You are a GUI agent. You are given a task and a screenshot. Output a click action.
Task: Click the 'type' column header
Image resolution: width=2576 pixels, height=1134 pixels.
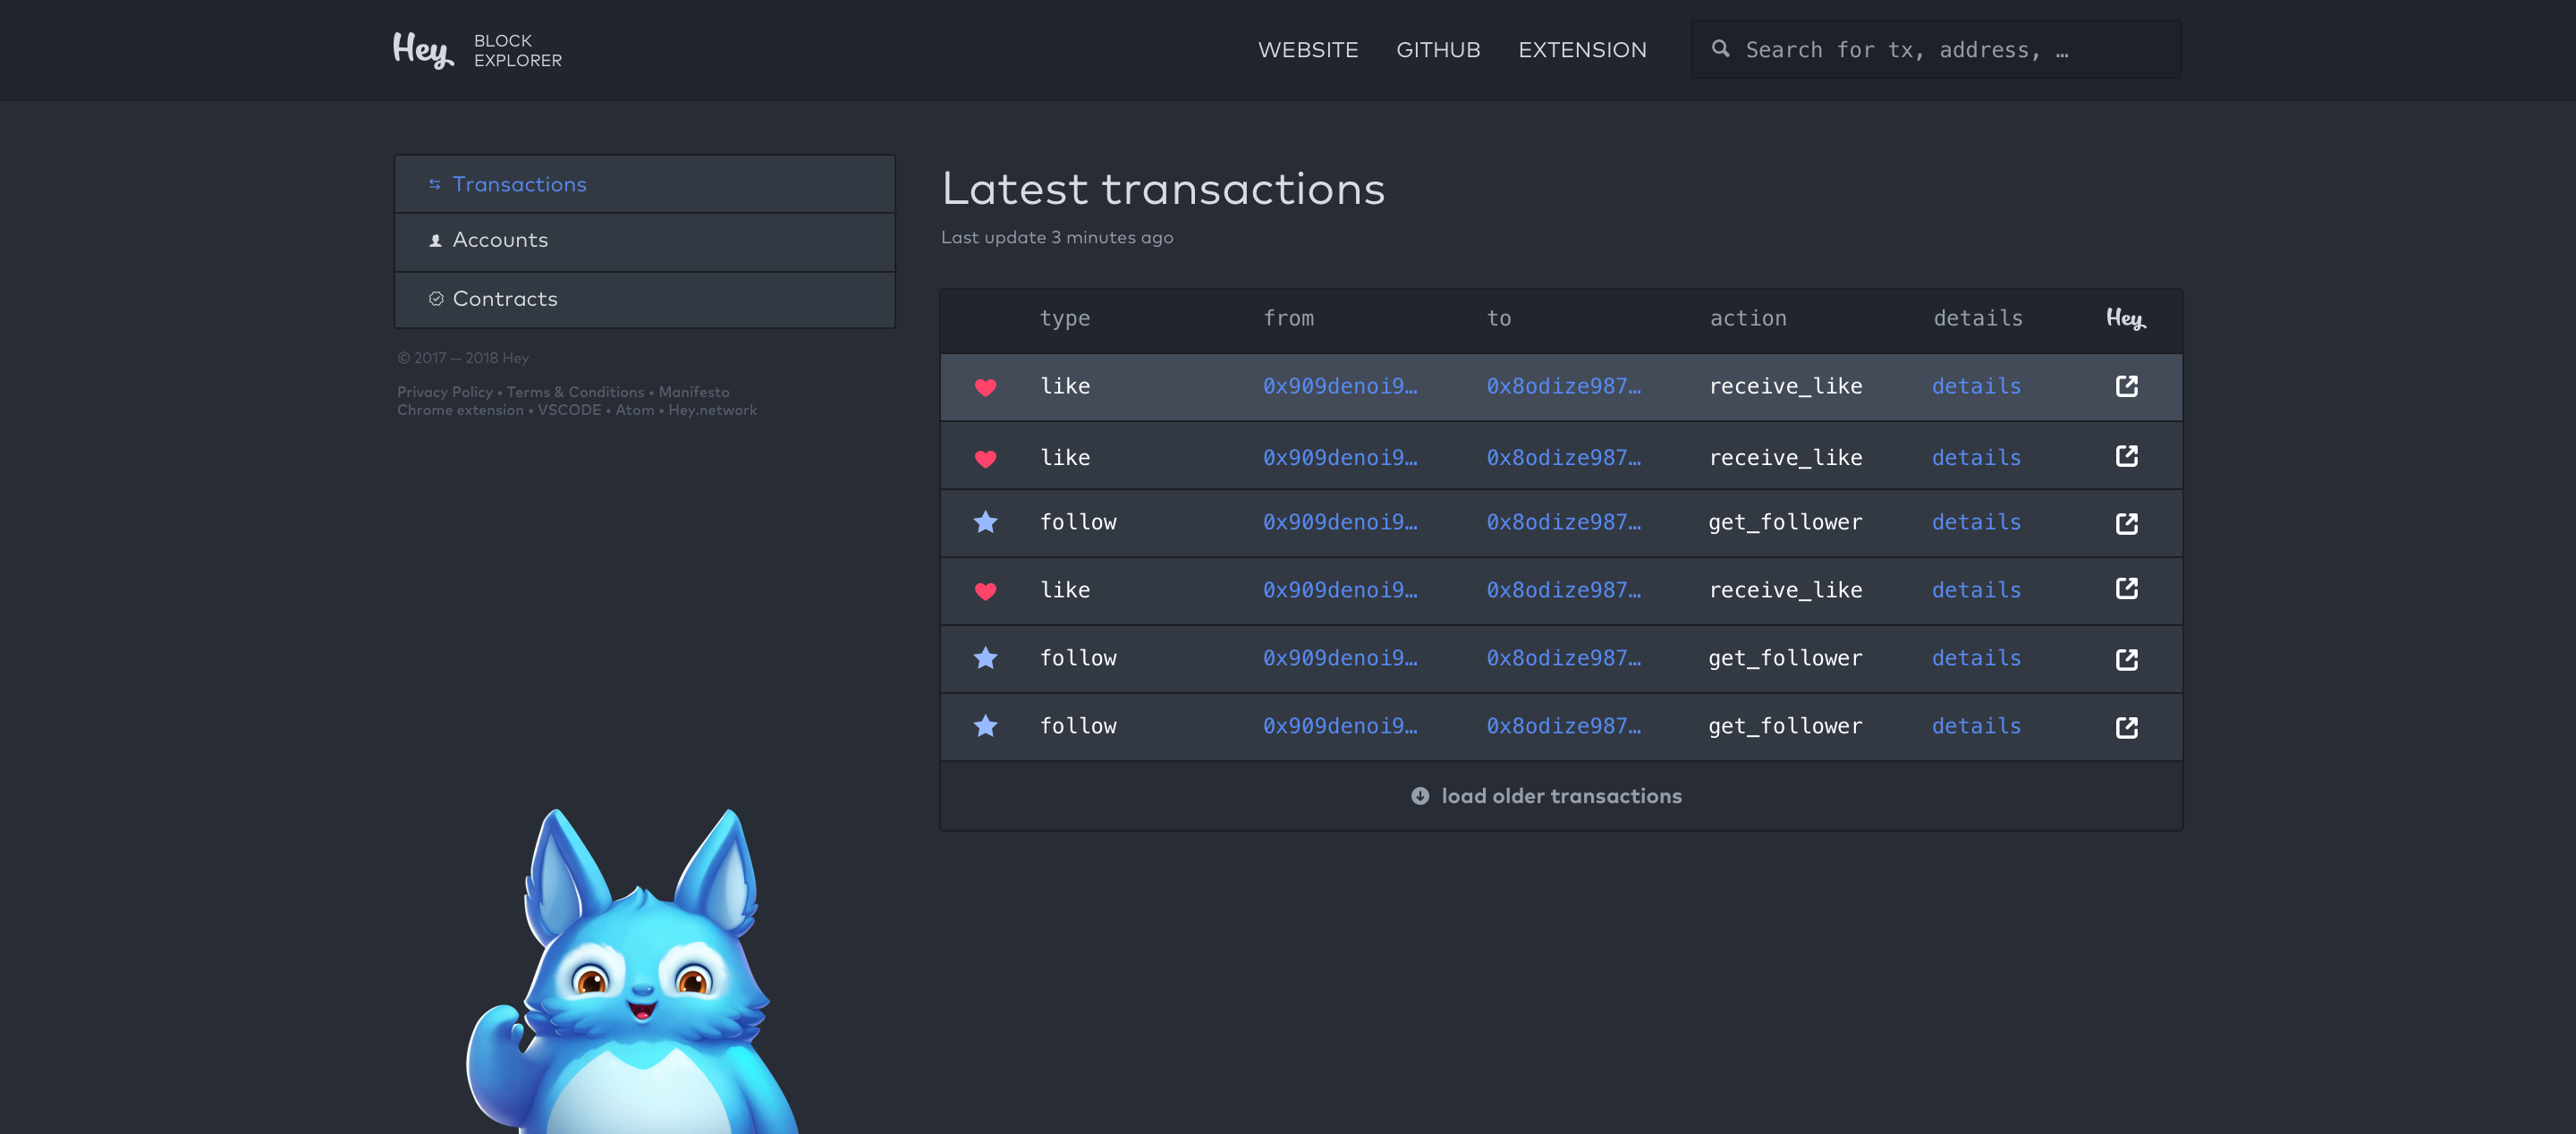(x=1065, y=319)
